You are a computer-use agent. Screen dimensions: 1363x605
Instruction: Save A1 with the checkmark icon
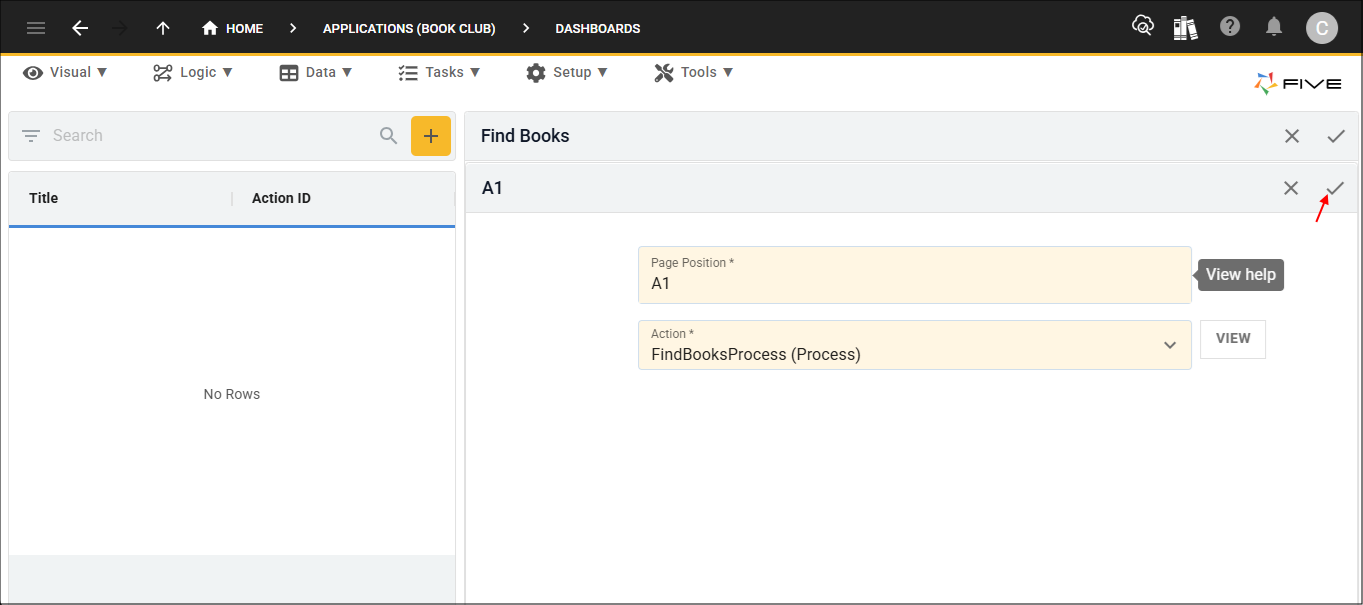[1335, 188]
